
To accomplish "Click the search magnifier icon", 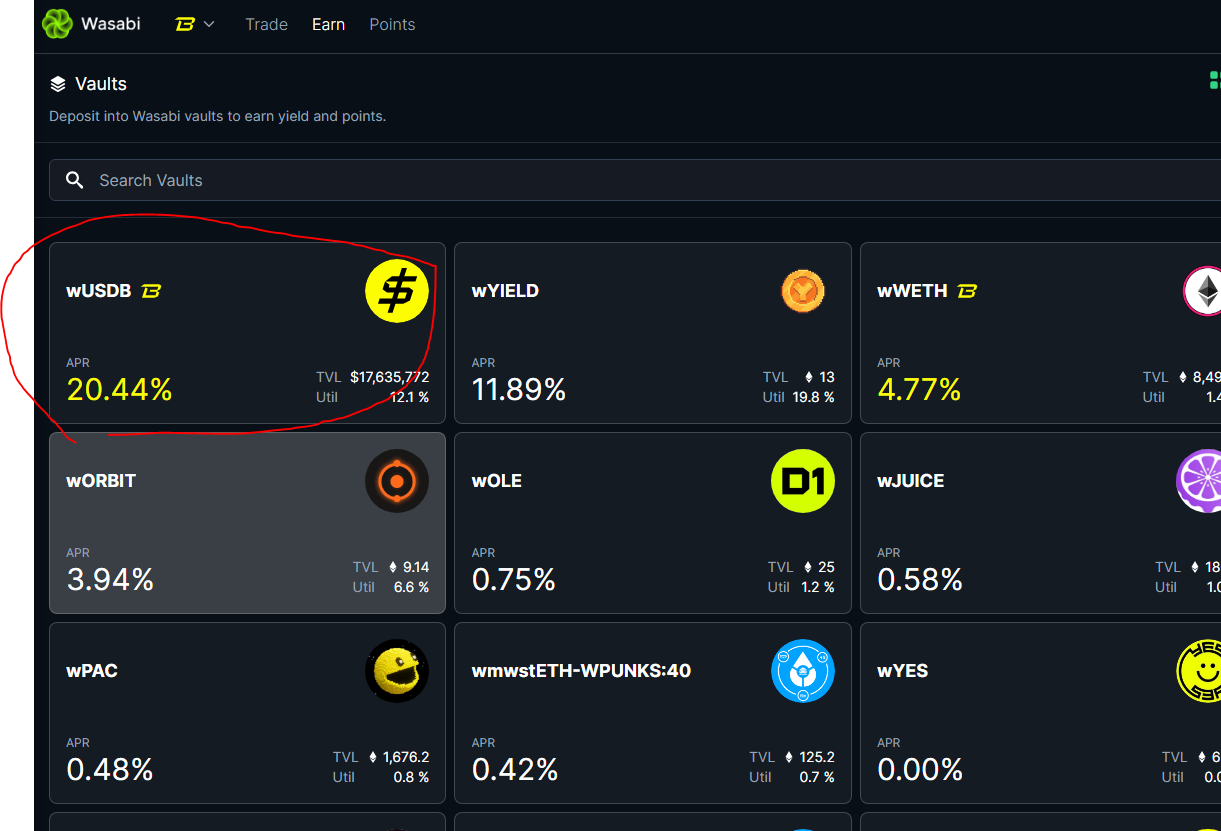I will coord(75,180).
